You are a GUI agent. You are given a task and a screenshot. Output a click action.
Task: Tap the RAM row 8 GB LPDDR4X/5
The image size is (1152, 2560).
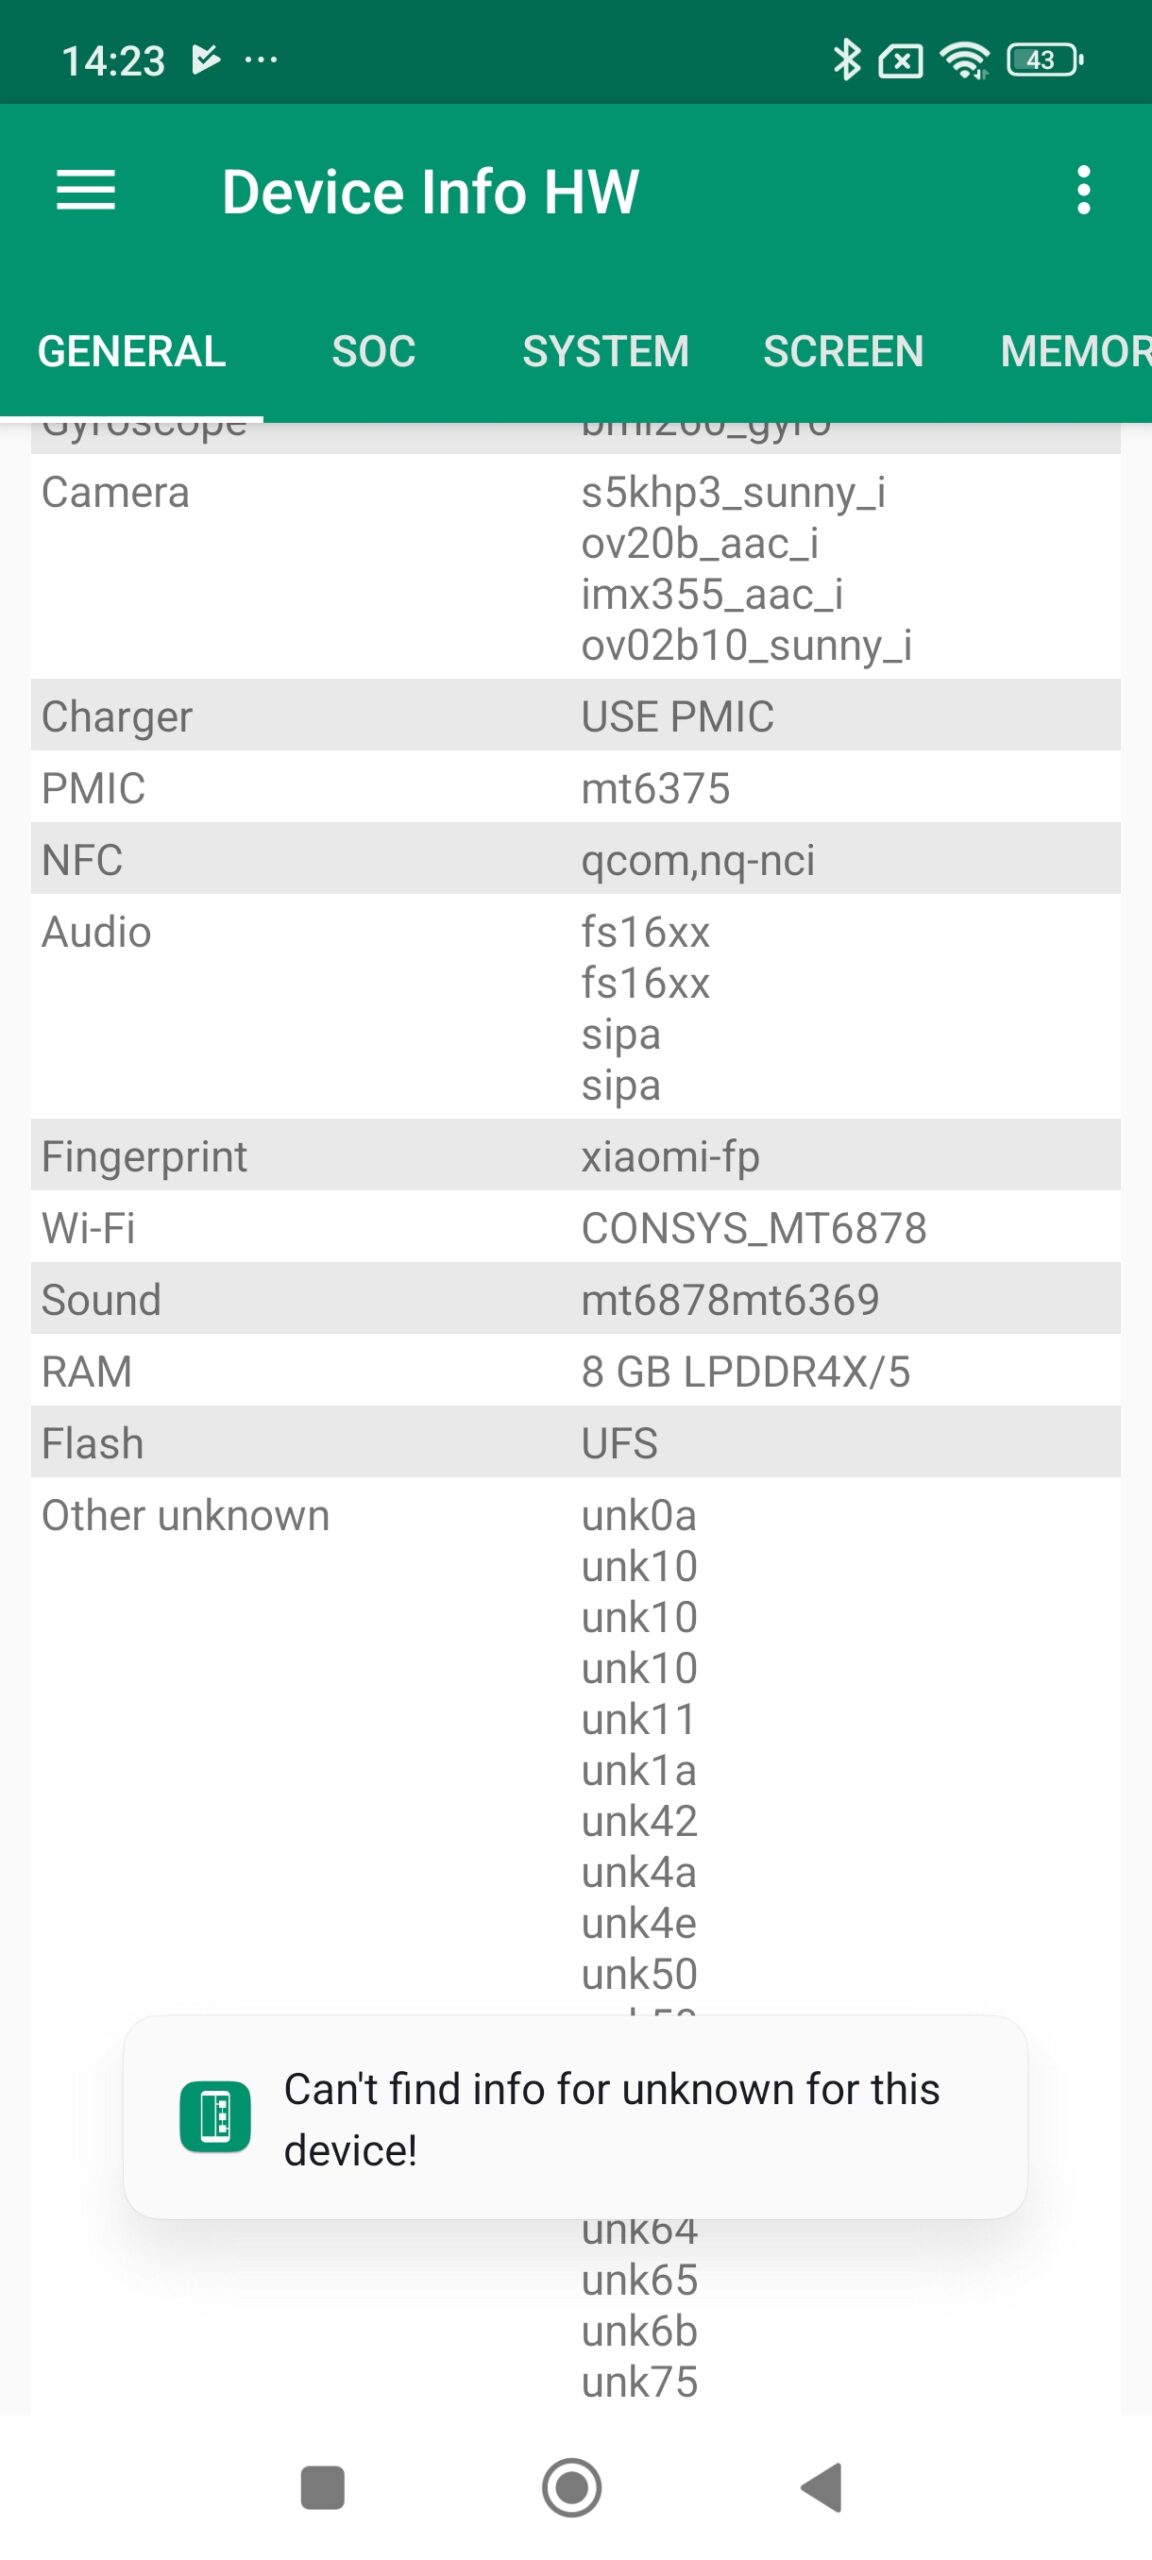coord(745,1372)
